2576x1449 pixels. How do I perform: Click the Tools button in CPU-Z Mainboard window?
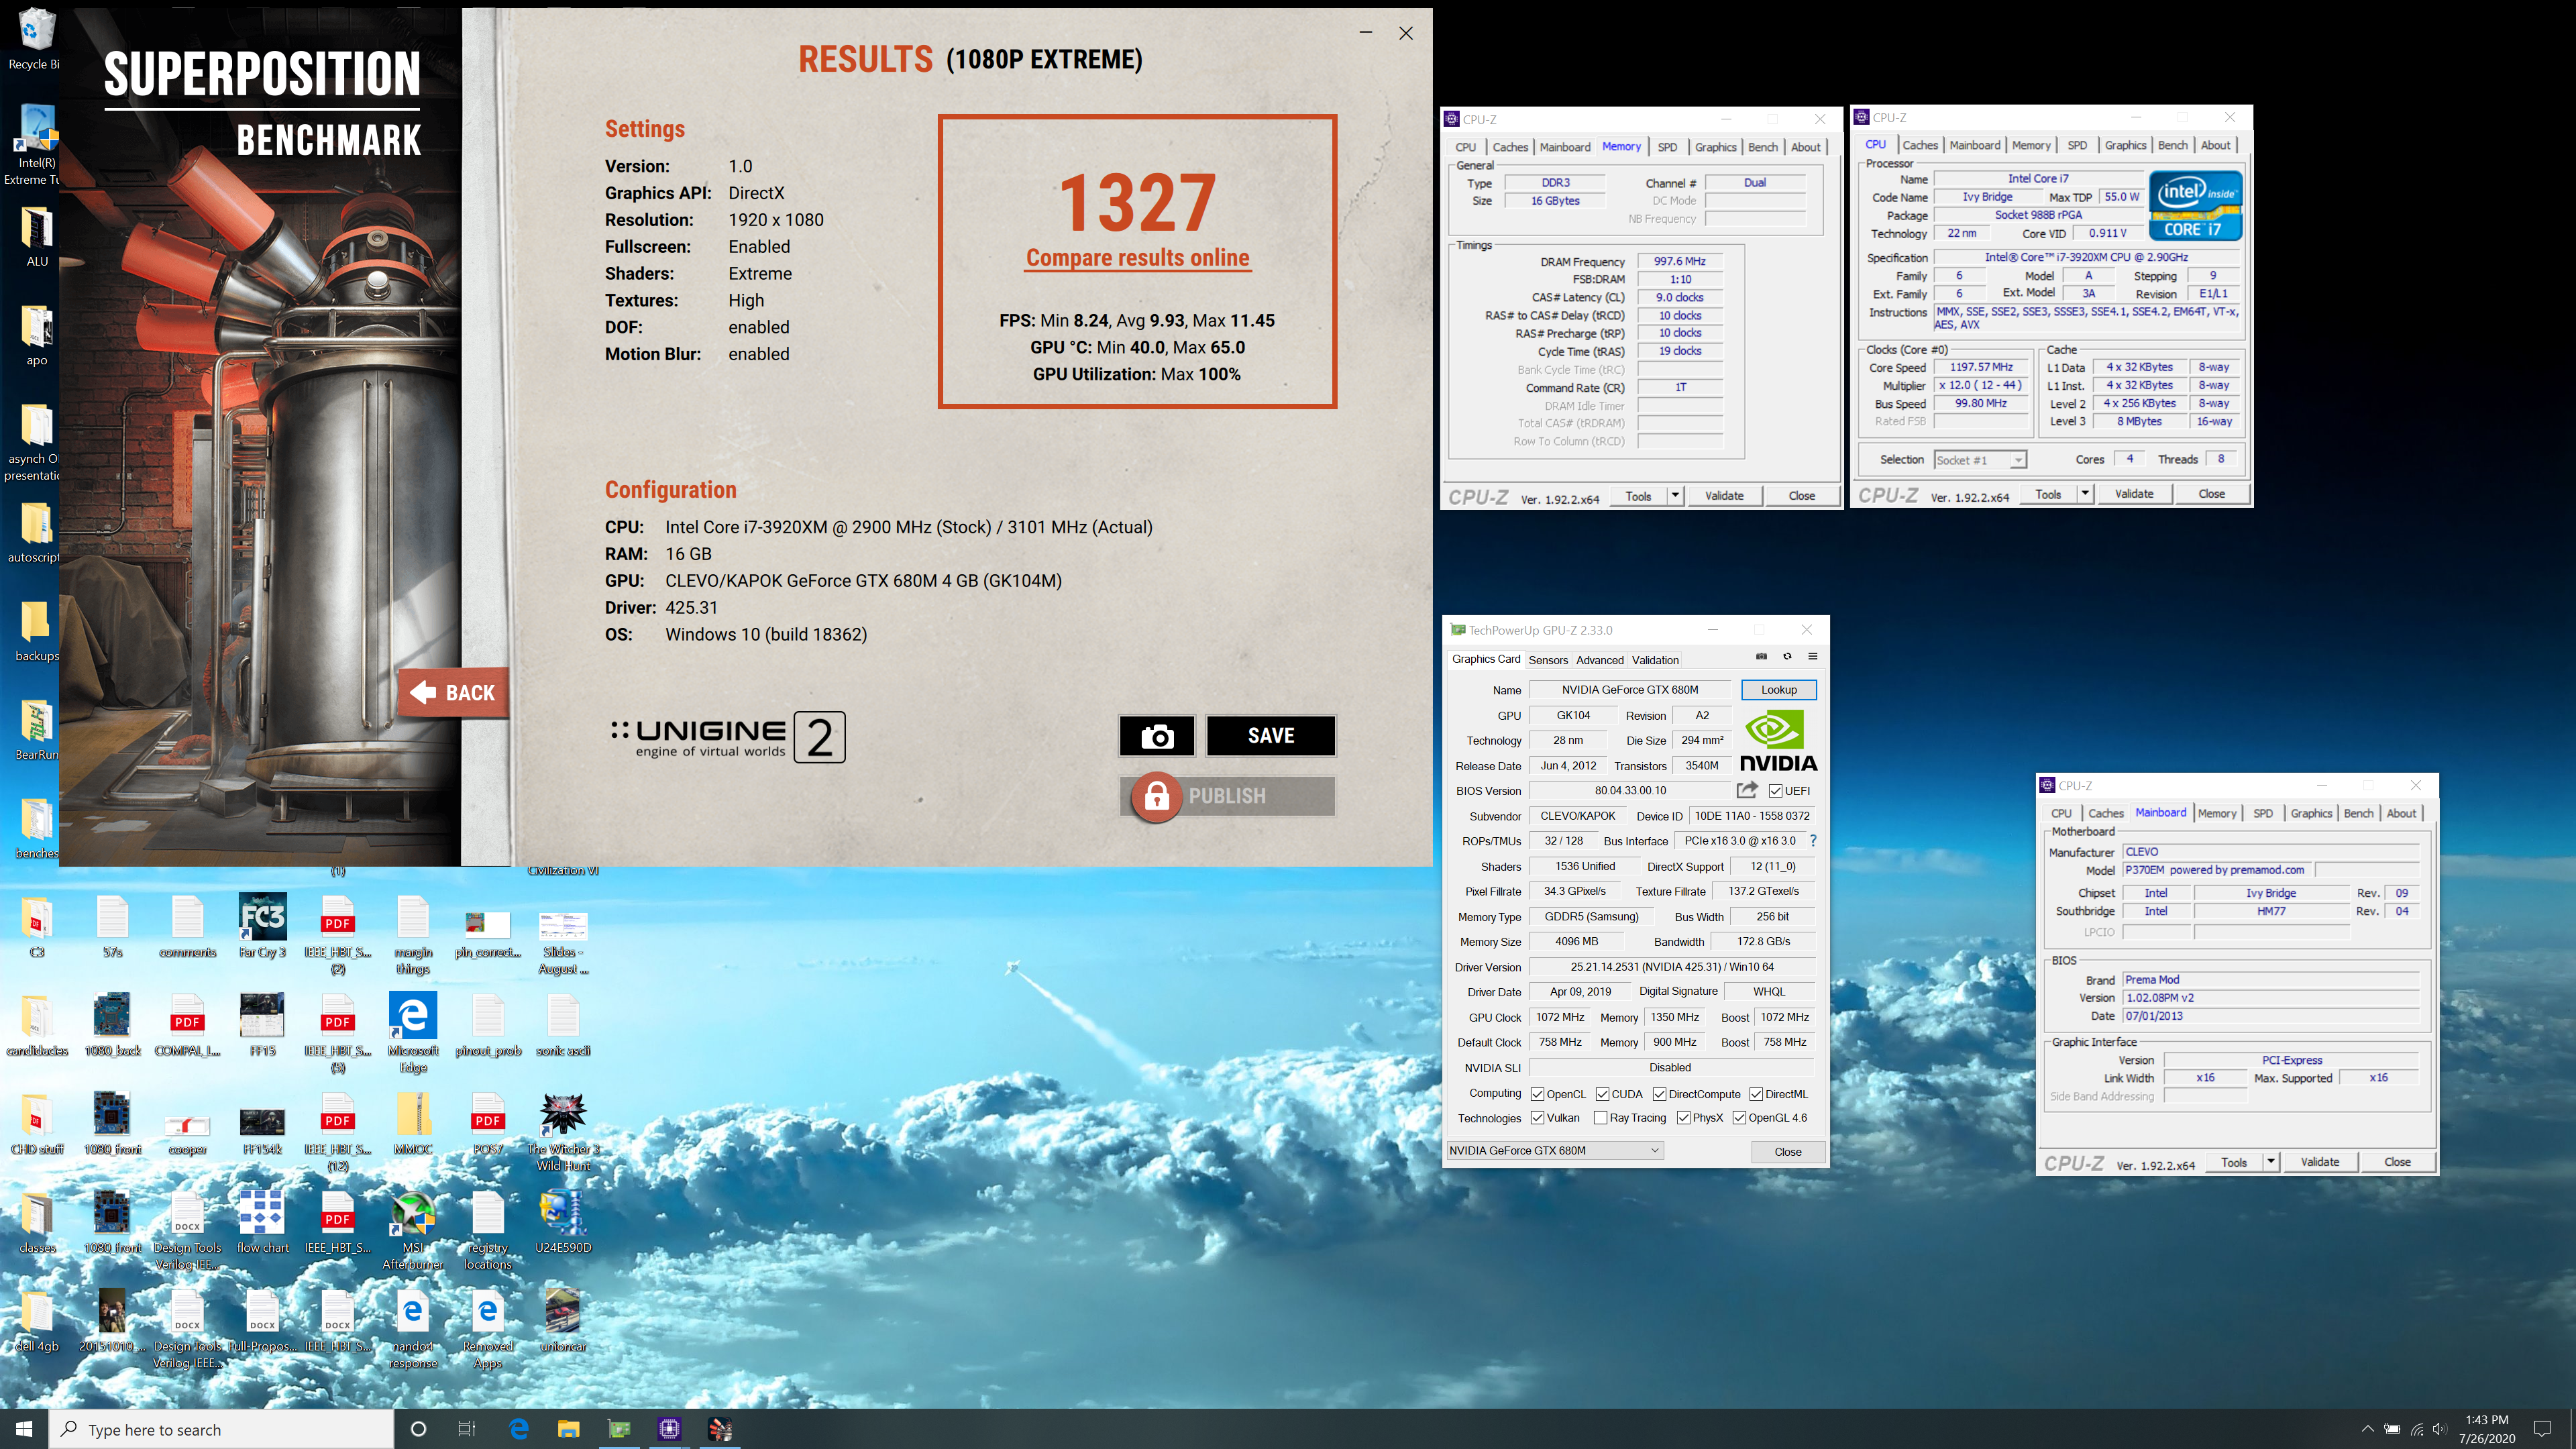point(2235,1162)
